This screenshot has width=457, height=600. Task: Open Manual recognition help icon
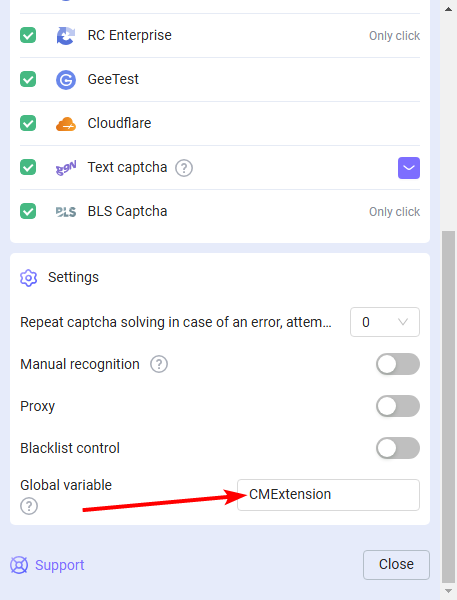[159, 364]
